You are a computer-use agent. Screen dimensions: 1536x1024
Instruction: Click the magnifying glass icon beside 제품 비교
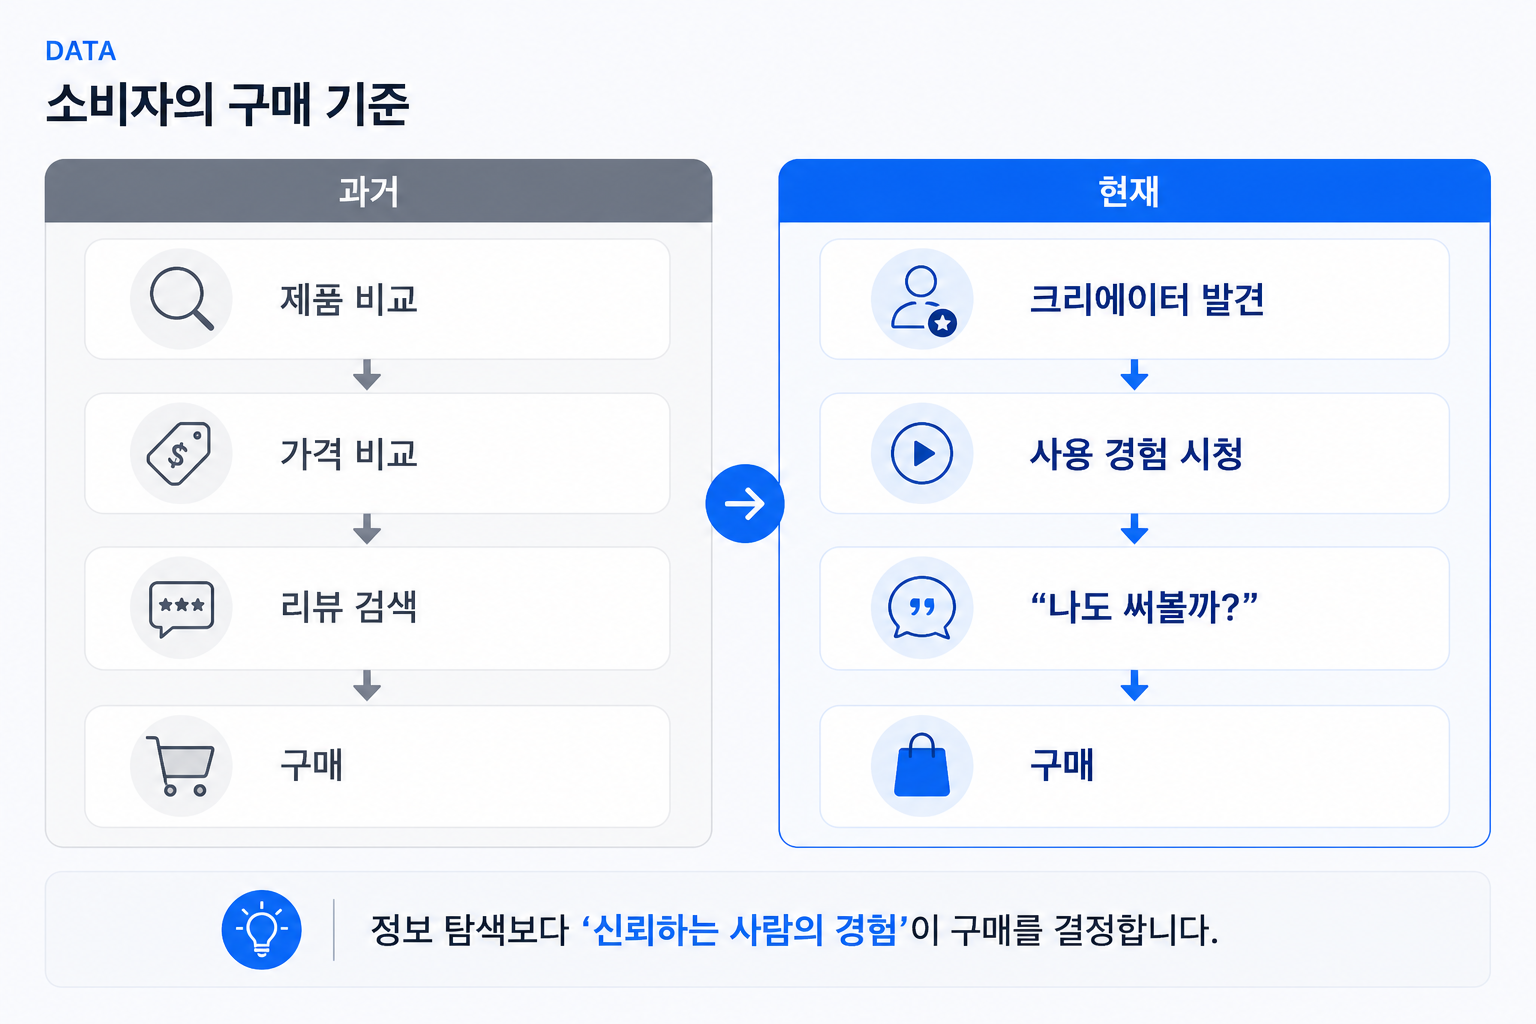click(181, 298)
